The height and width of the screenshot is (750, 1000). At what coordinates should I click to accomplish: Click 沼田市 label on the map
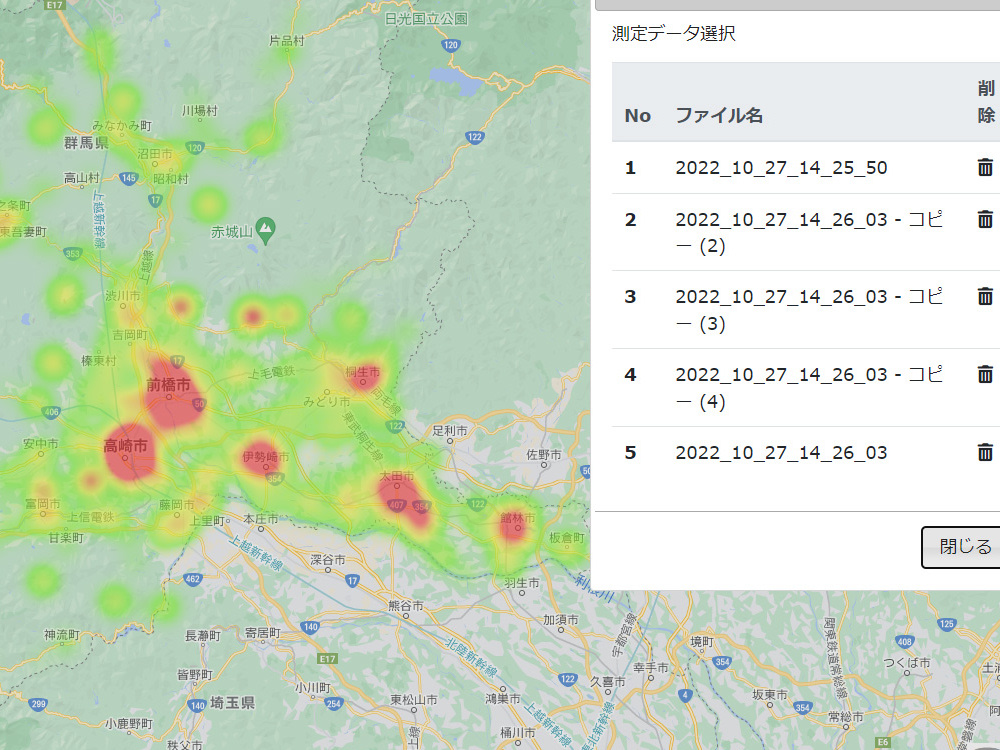click(x=154, y=154)
